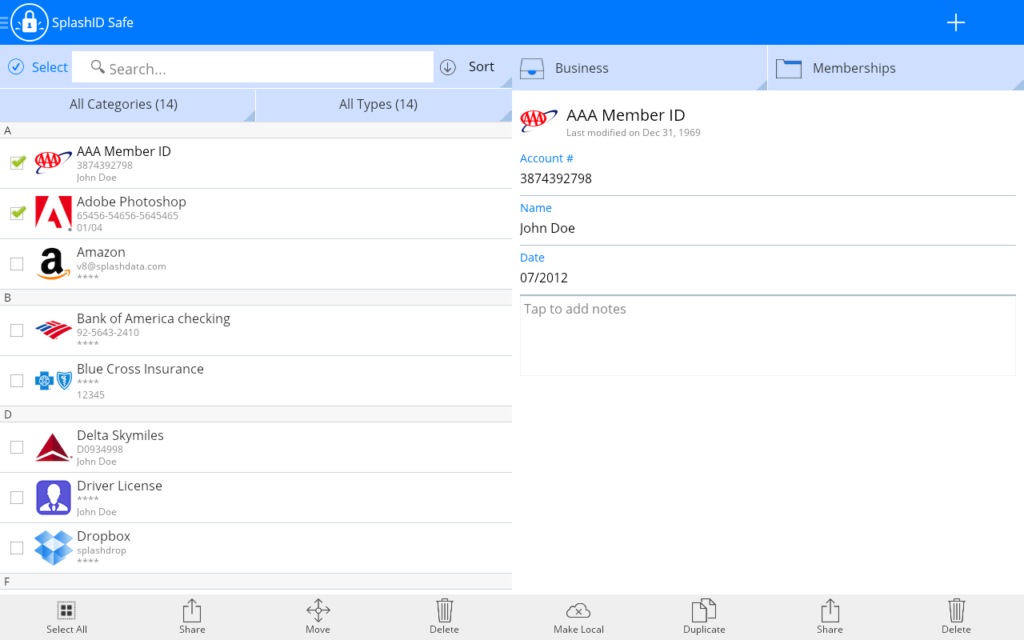Click the Amazon logo icon
1024x640 pixels.
(x=53, y=264)
